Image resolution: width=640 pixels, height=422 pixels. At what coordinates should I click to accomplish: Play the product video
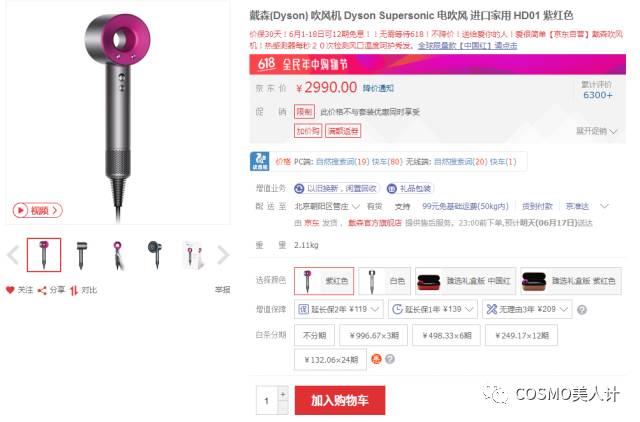[37, 210]
